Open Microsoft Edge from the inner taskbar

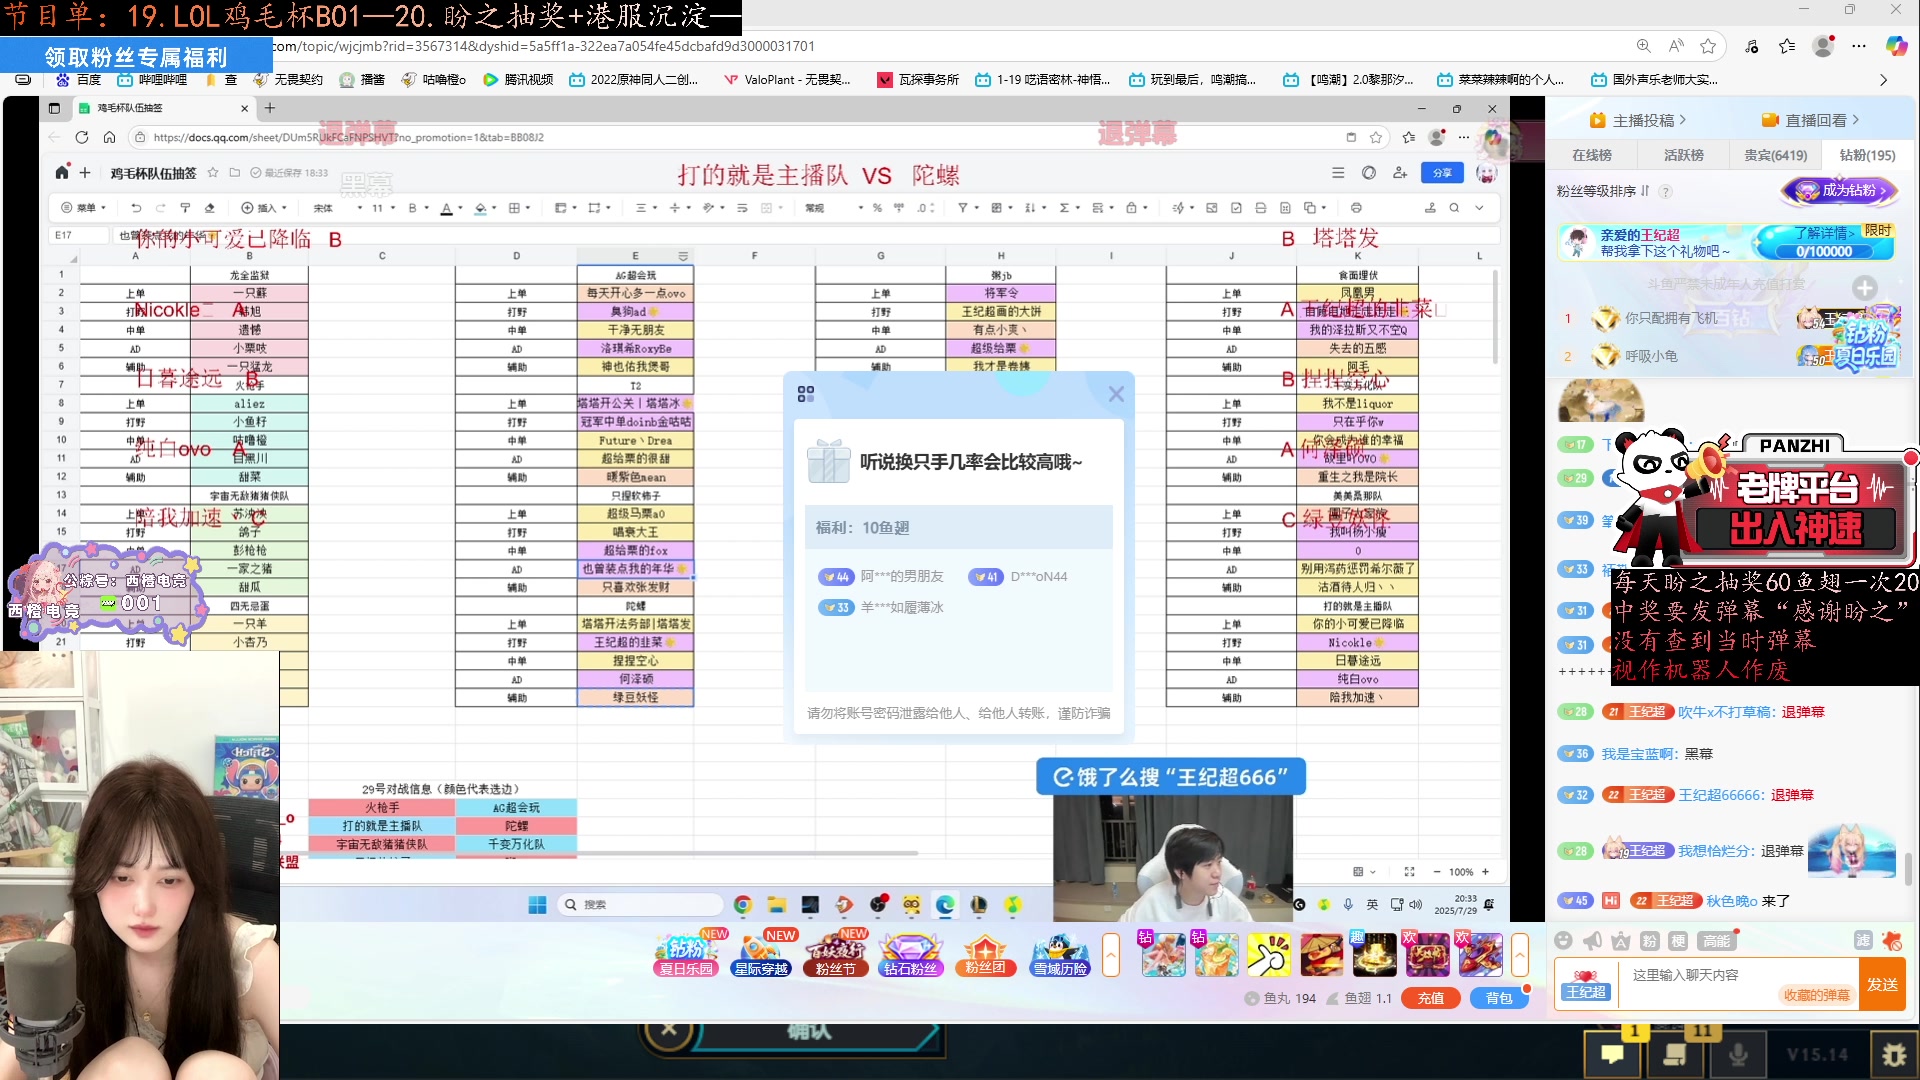tap(945, 904)
